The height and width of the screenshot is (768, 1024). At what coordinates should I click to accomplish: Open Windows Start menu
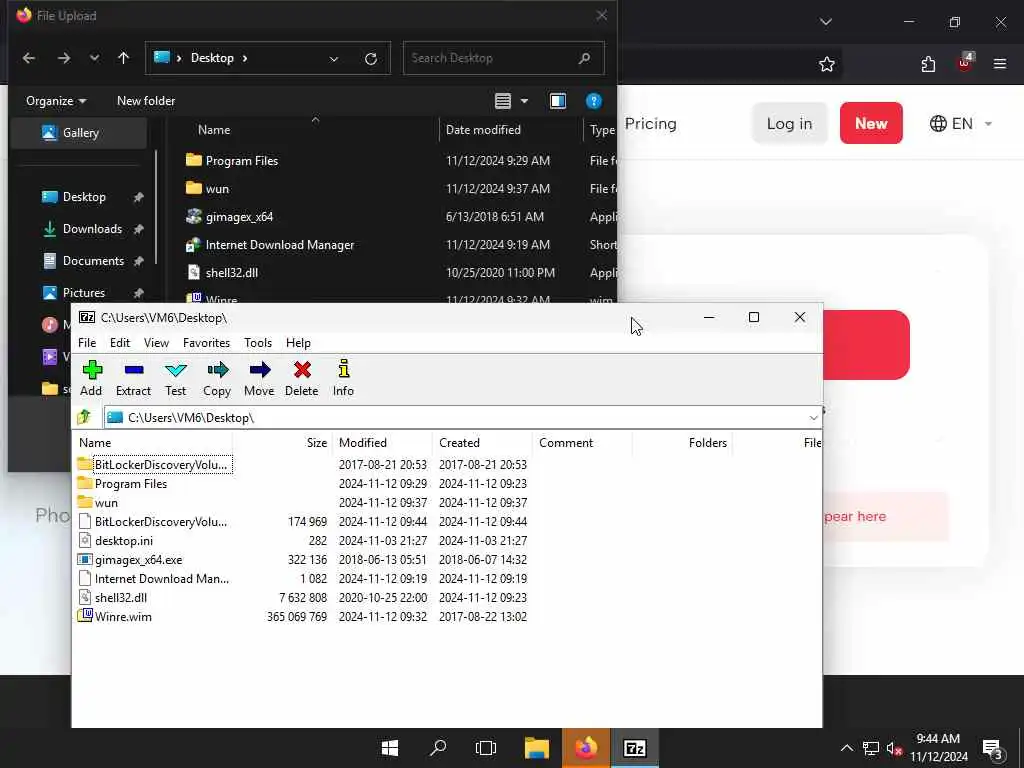pos(390,748)
